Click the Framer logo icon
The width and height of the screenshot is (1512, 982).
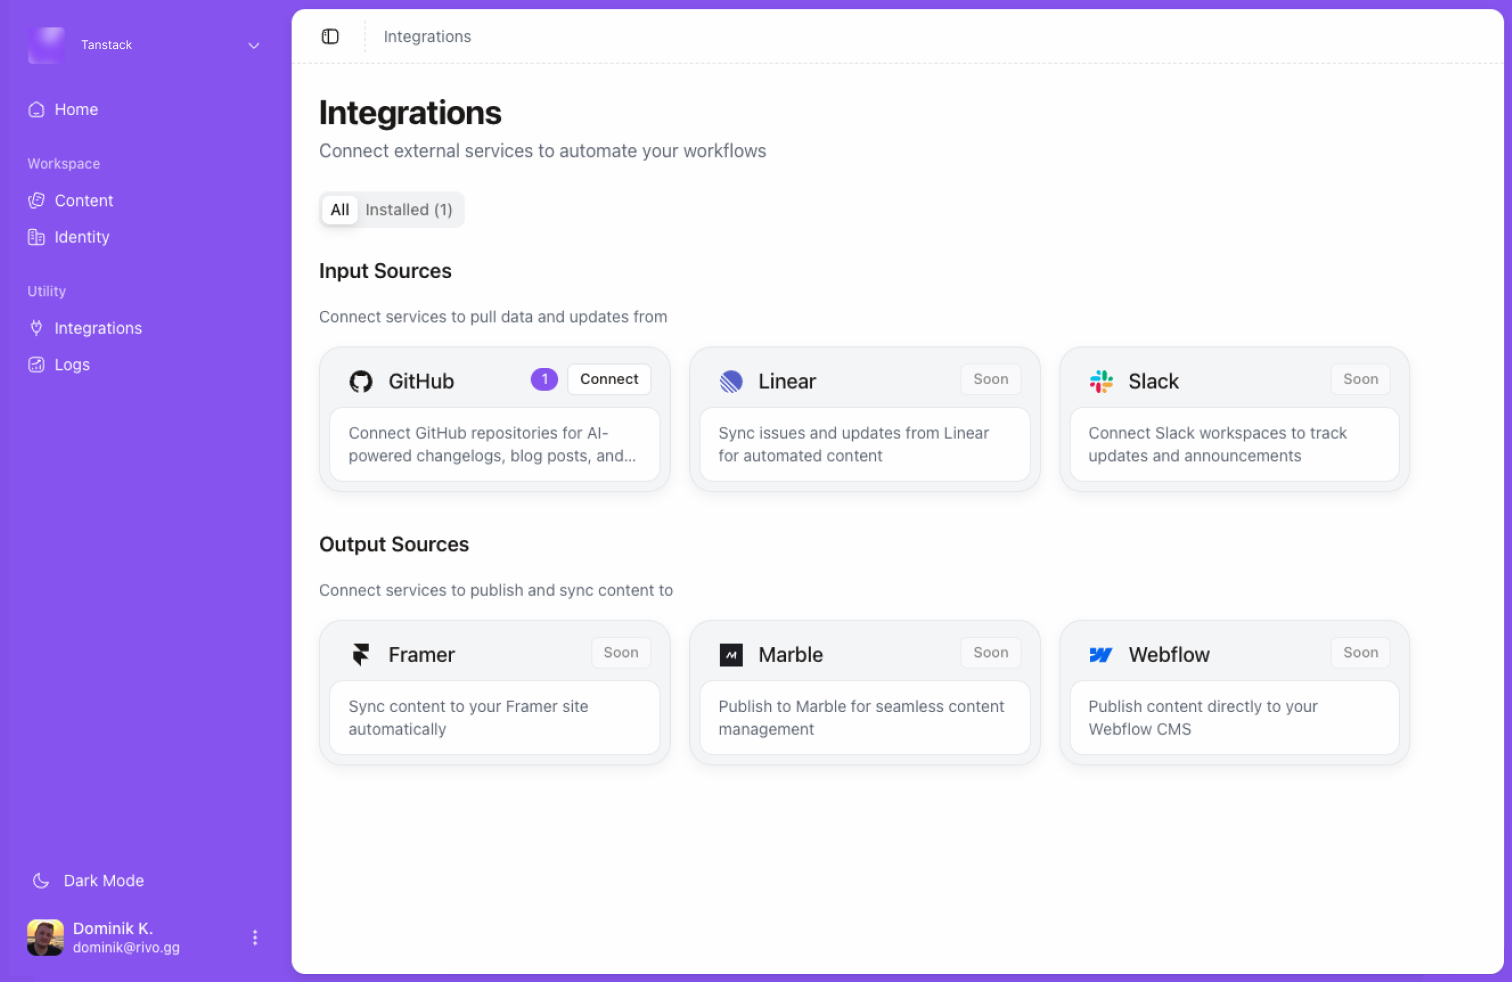[361, 654]
